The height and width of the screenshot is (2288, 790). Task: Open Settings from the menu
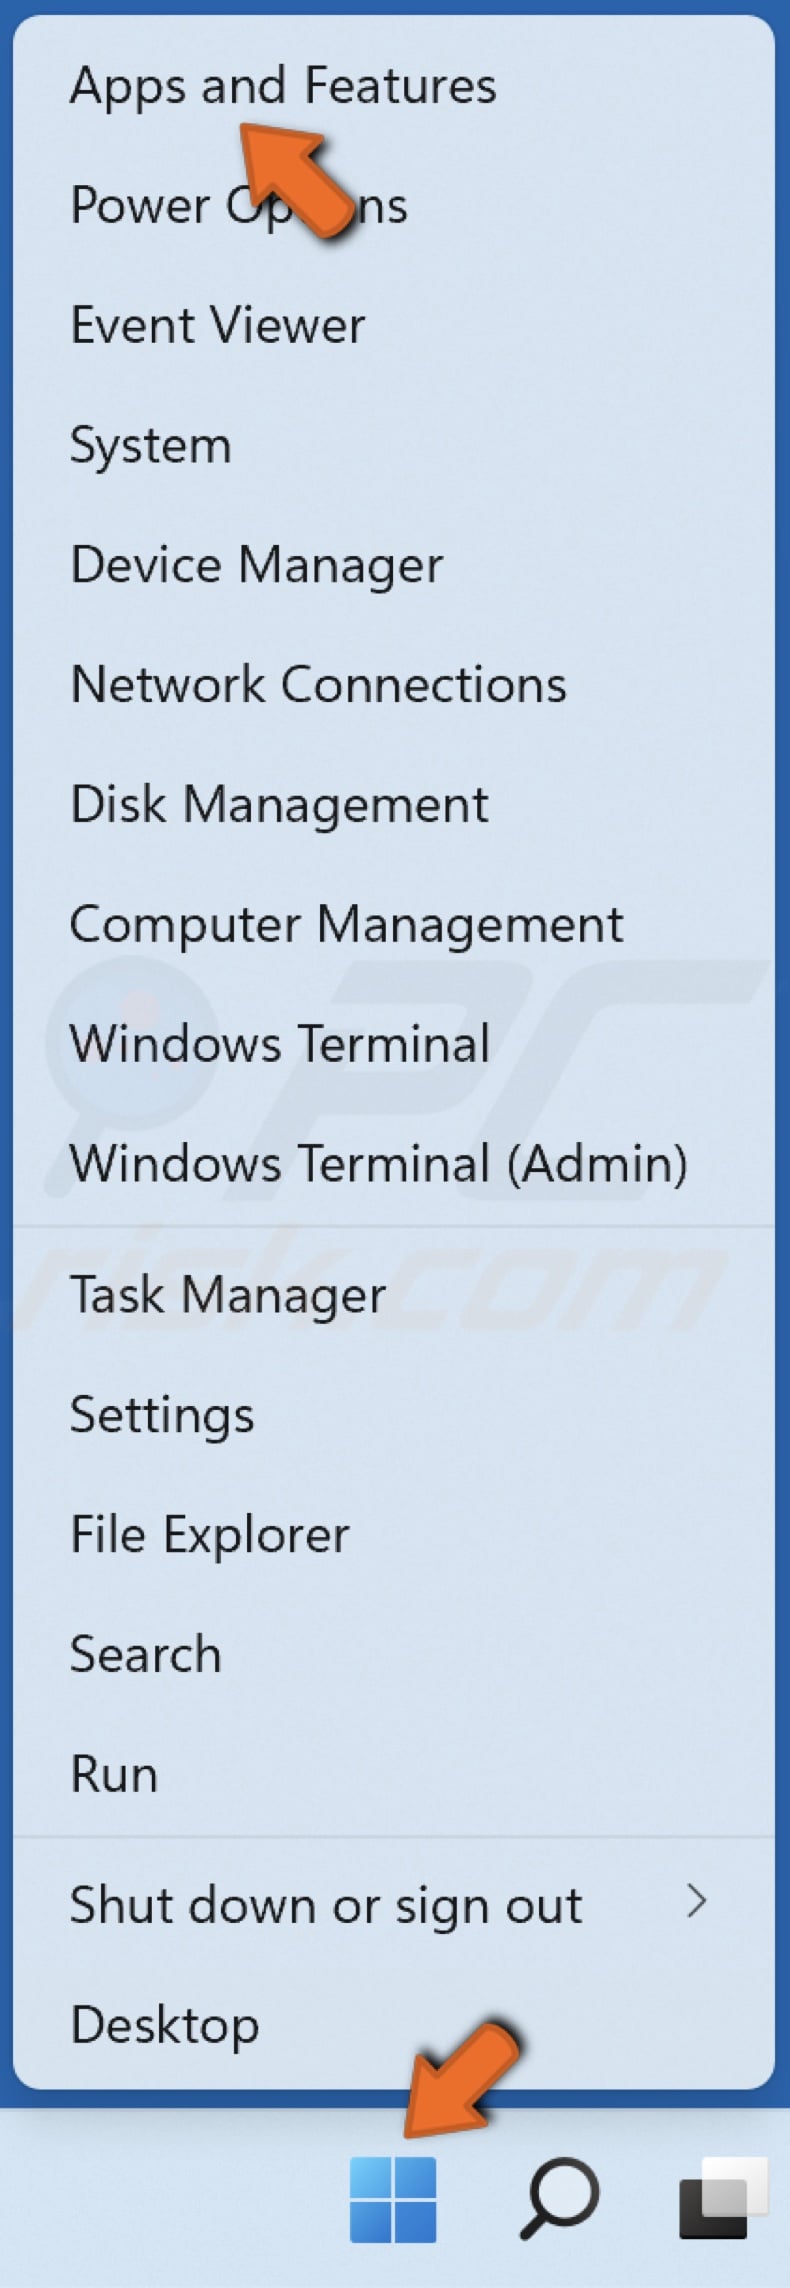tap(161, 1413)
